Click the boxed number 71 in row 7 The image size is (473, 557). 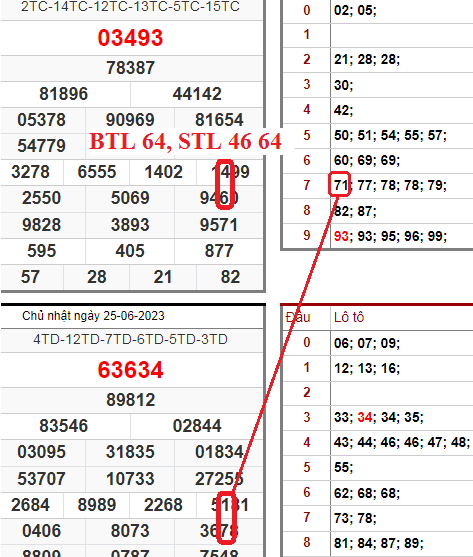pyautogui.click(x=340, y=185)
